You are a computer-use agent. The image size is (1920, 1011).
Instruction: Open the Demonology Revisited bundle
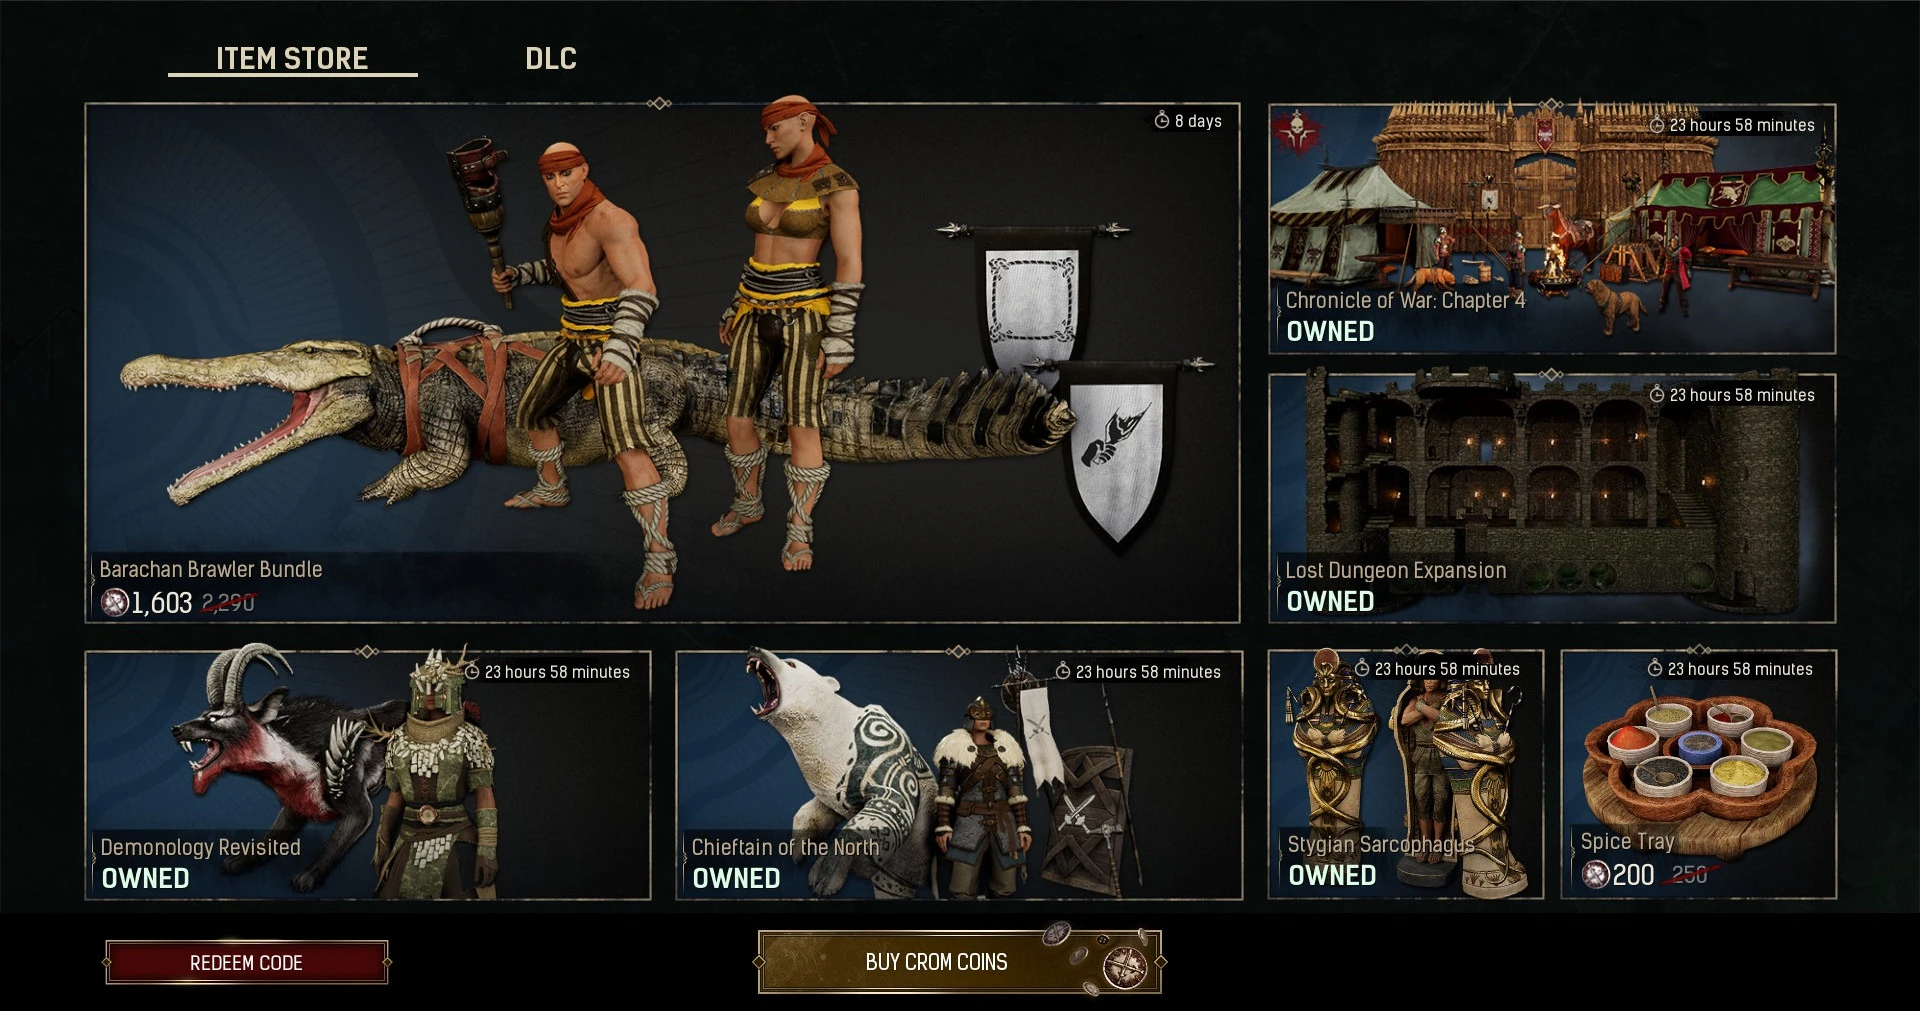[x=368, y=775]
